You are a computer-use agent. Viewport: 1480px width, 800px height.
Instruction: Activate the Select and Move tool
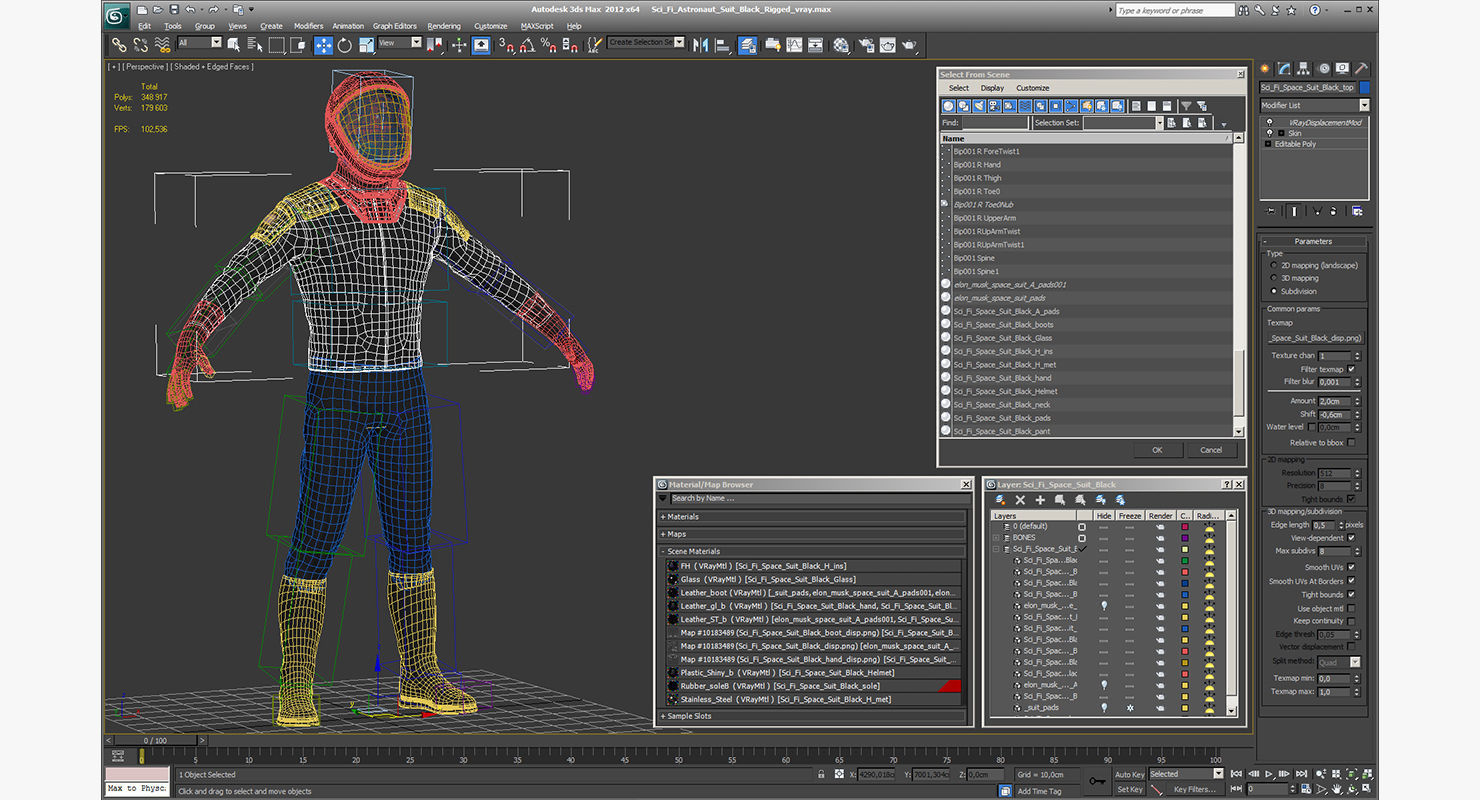pos(323,45)
